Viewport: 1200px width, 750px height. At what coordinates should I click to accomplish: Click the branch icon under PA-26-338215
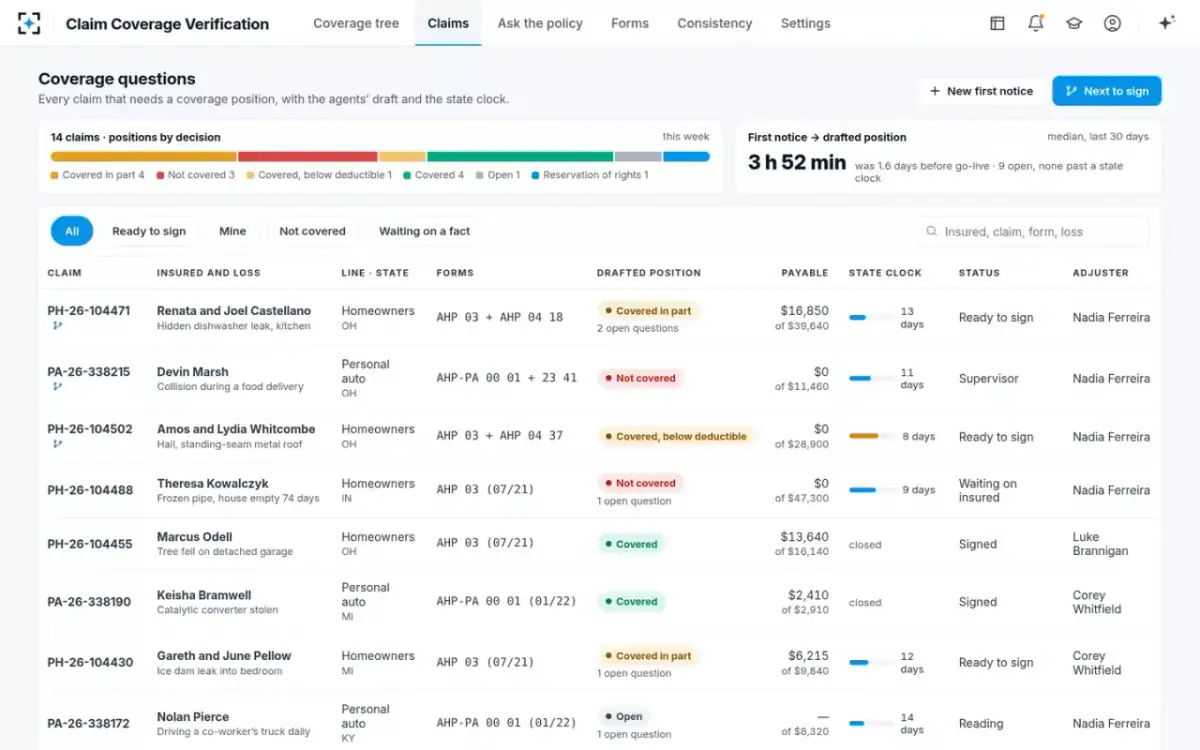point(56,386)
